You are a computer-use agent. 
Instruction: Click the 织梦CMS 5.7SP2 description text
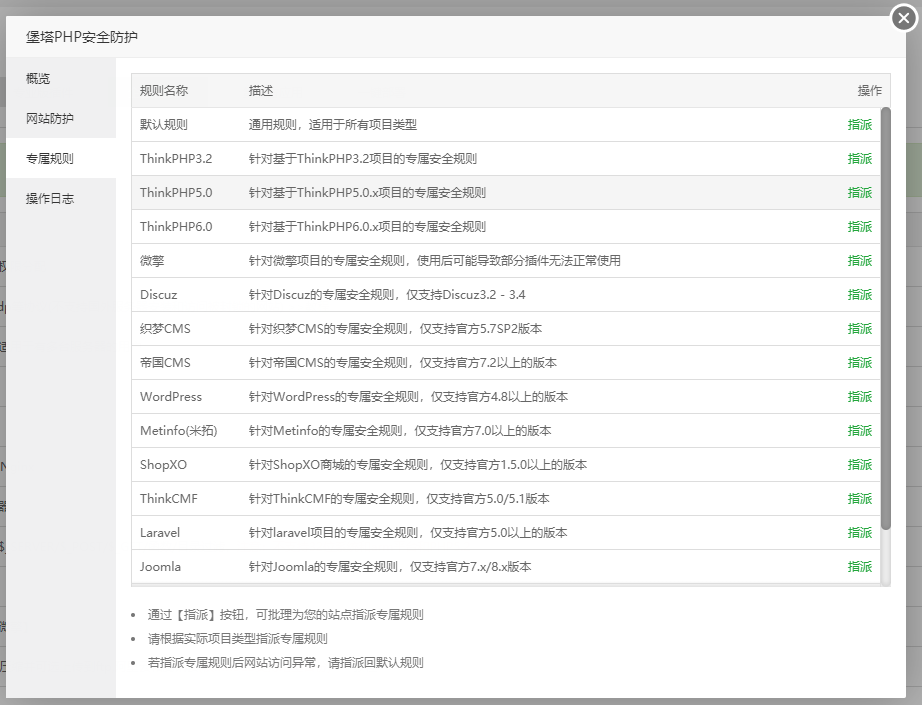click(x=395, y=329)
